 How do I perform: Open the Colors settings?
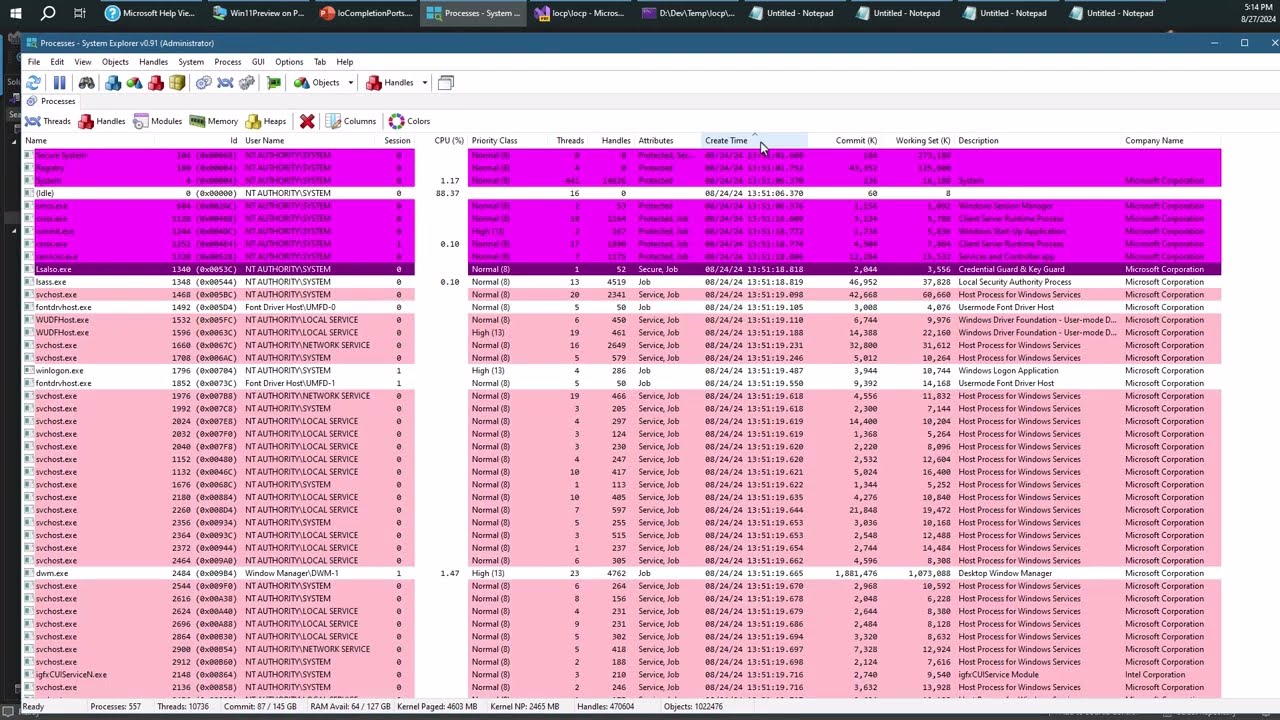tap(409, 121)
